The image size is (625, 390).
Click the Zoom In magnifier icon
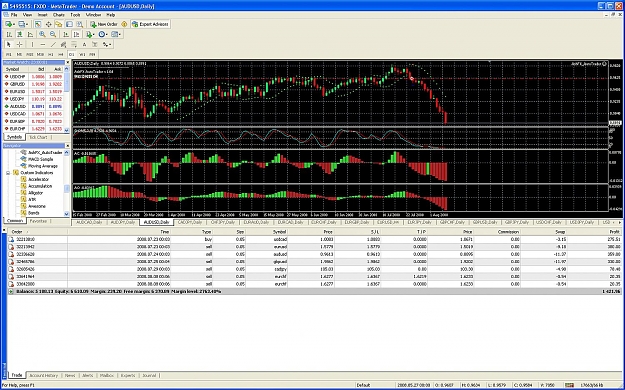(x=42, y=35)
